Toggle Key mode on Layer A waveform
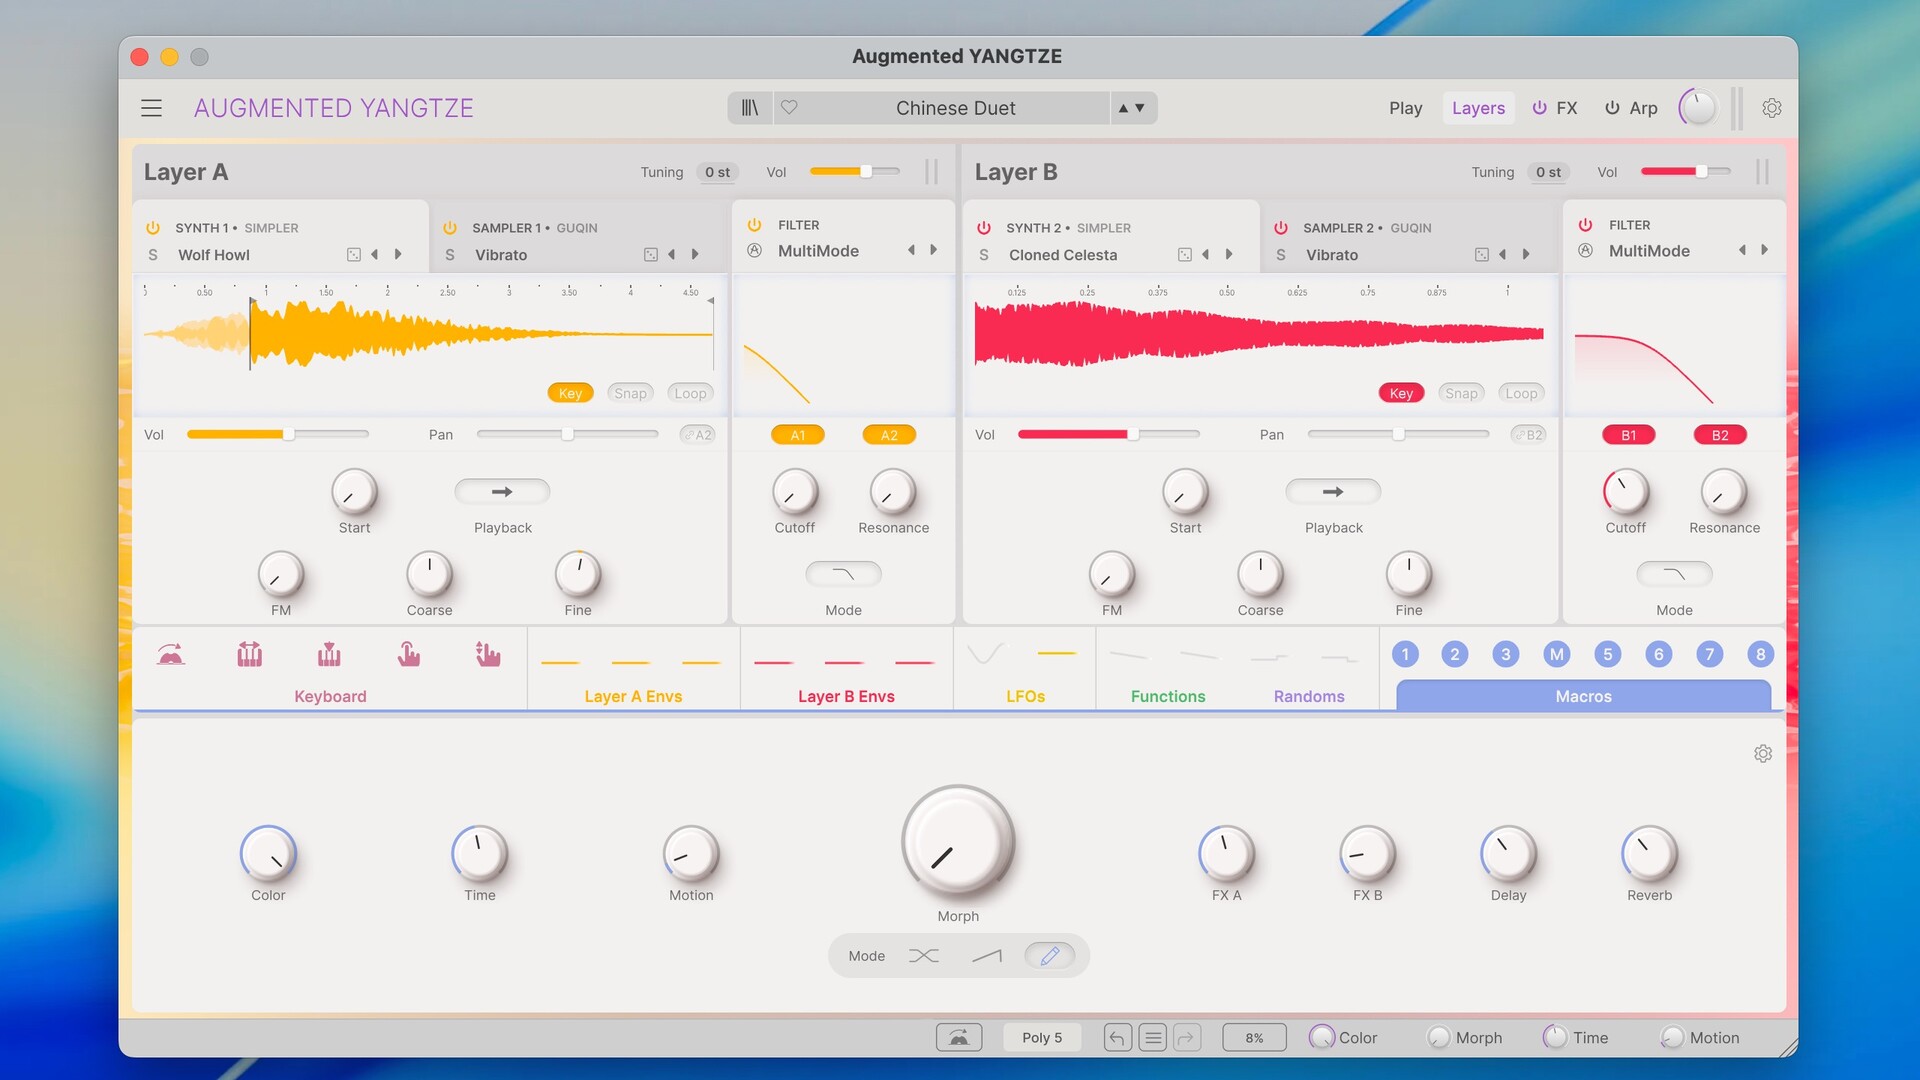This screenshot has height=1080, width=1920. click(x=570, y=393)
